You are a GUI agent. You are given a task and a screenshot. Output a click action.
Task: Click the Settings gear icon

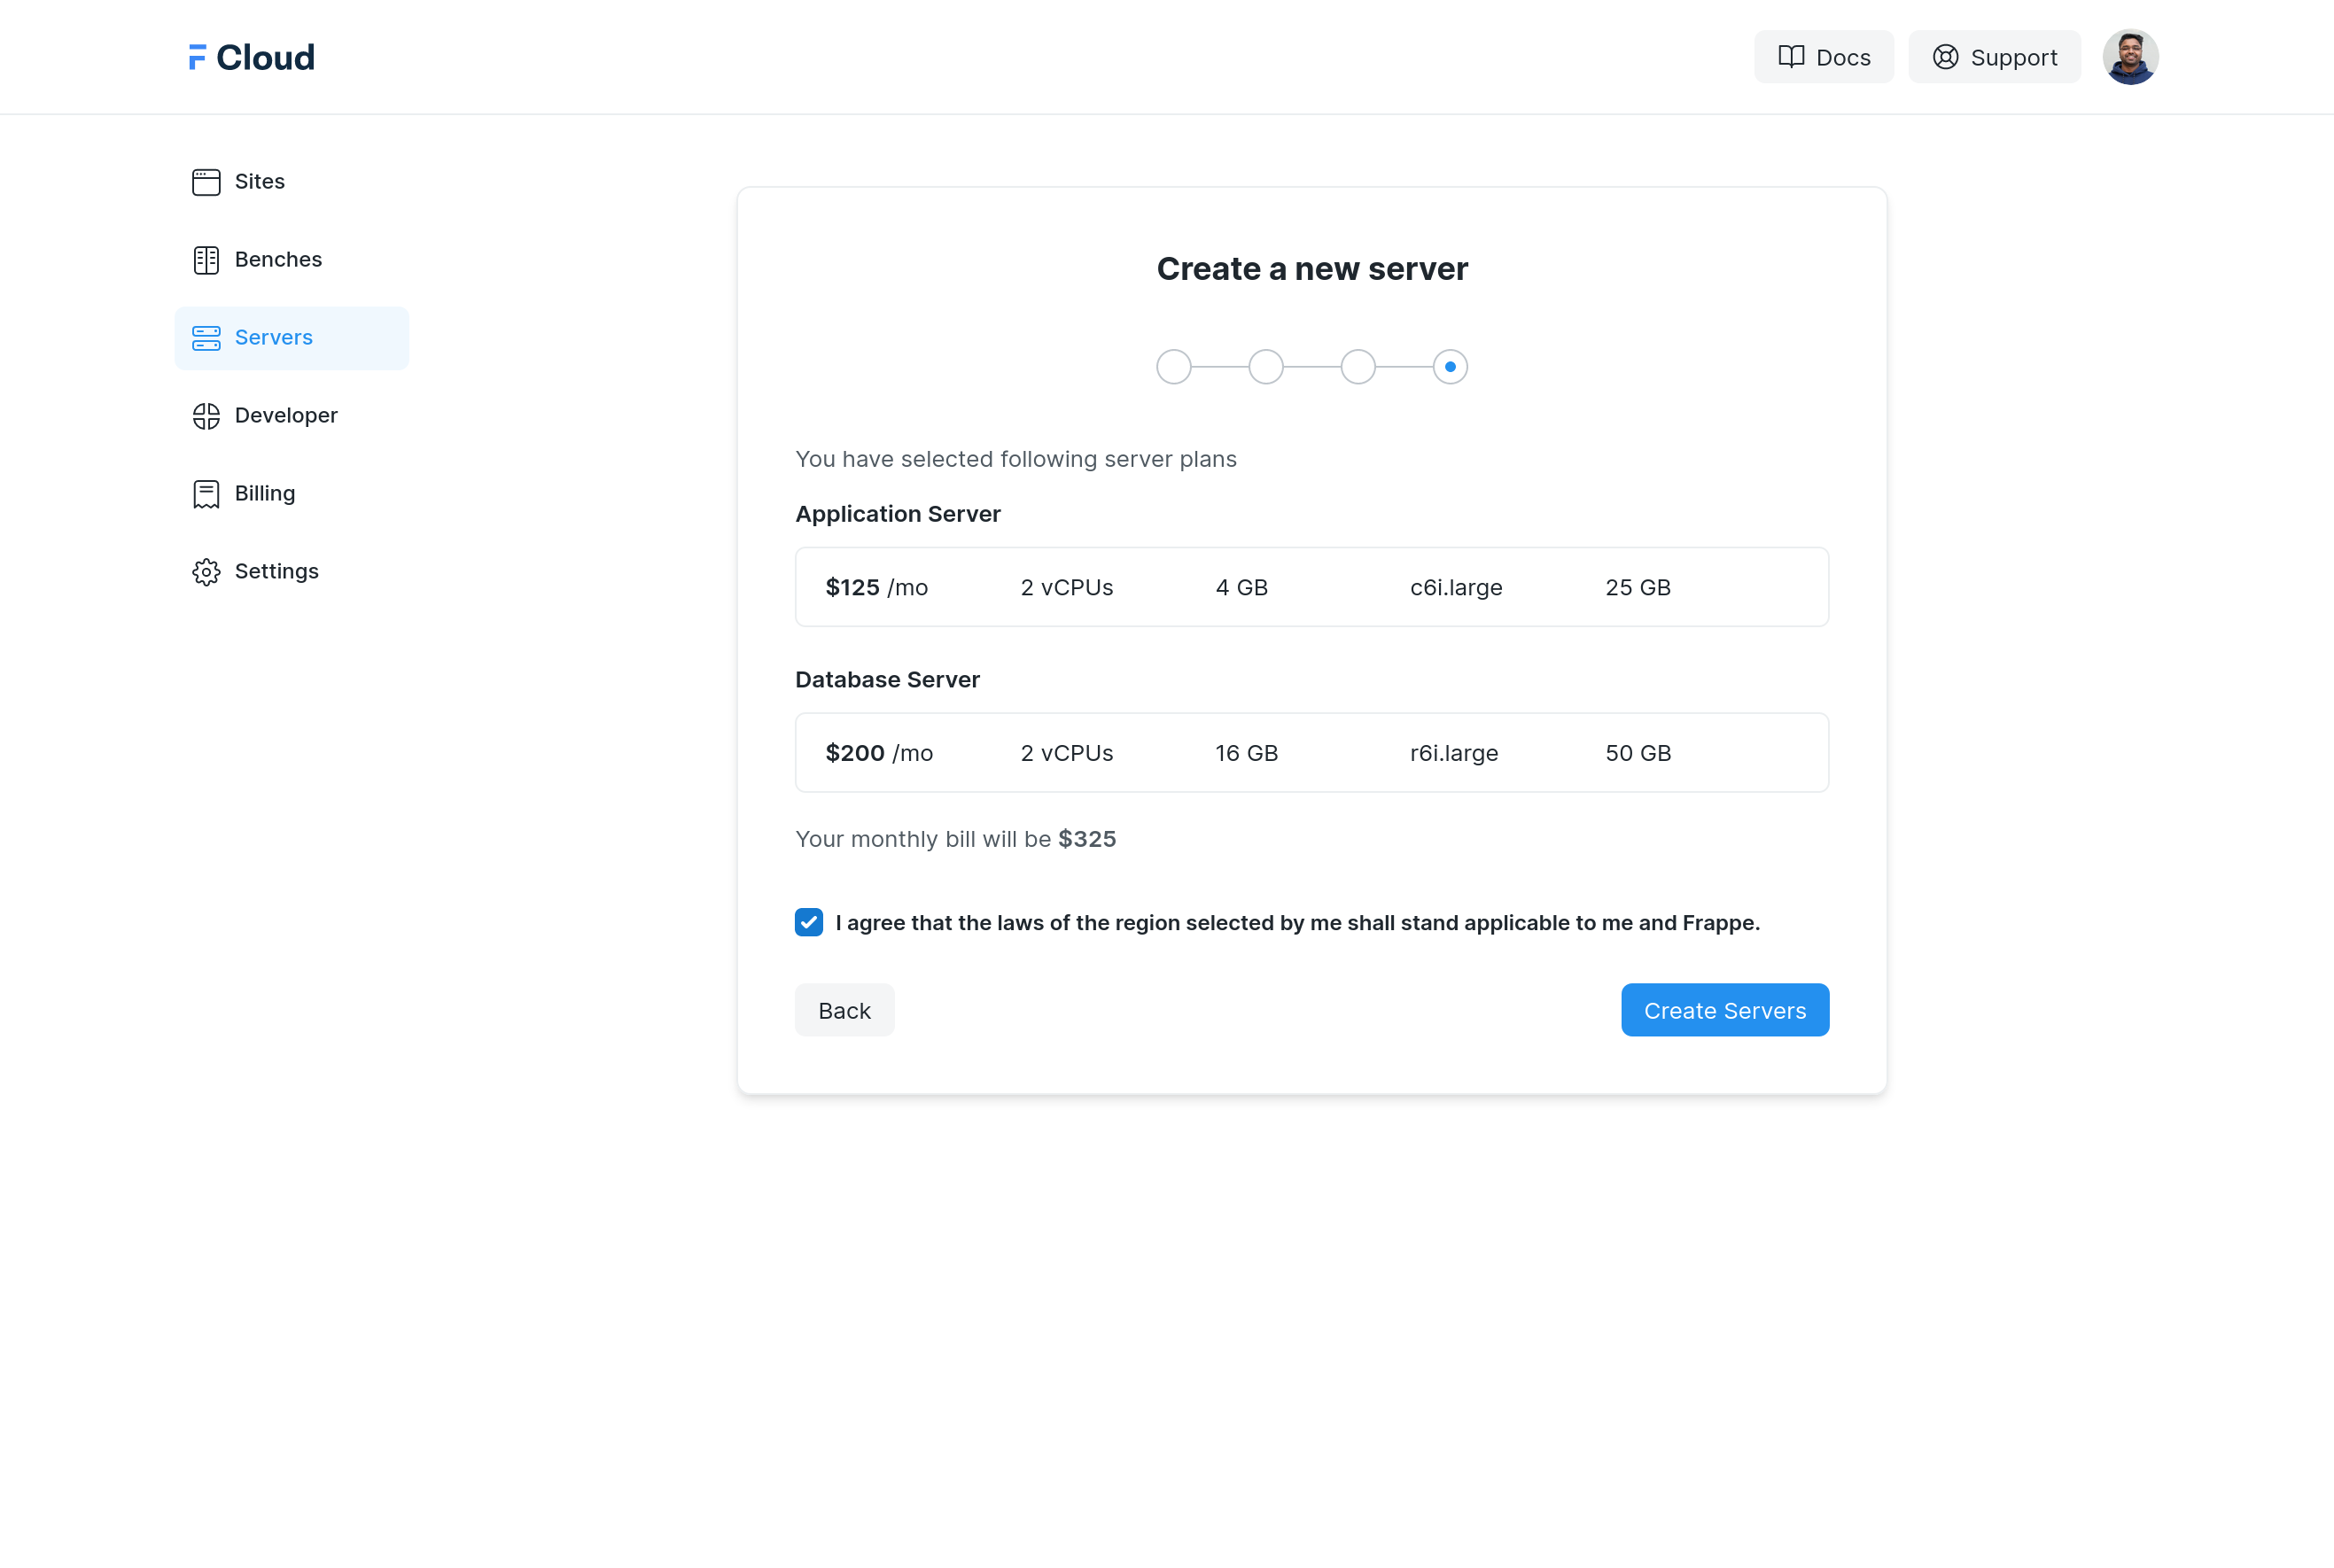tap(205, 571)
